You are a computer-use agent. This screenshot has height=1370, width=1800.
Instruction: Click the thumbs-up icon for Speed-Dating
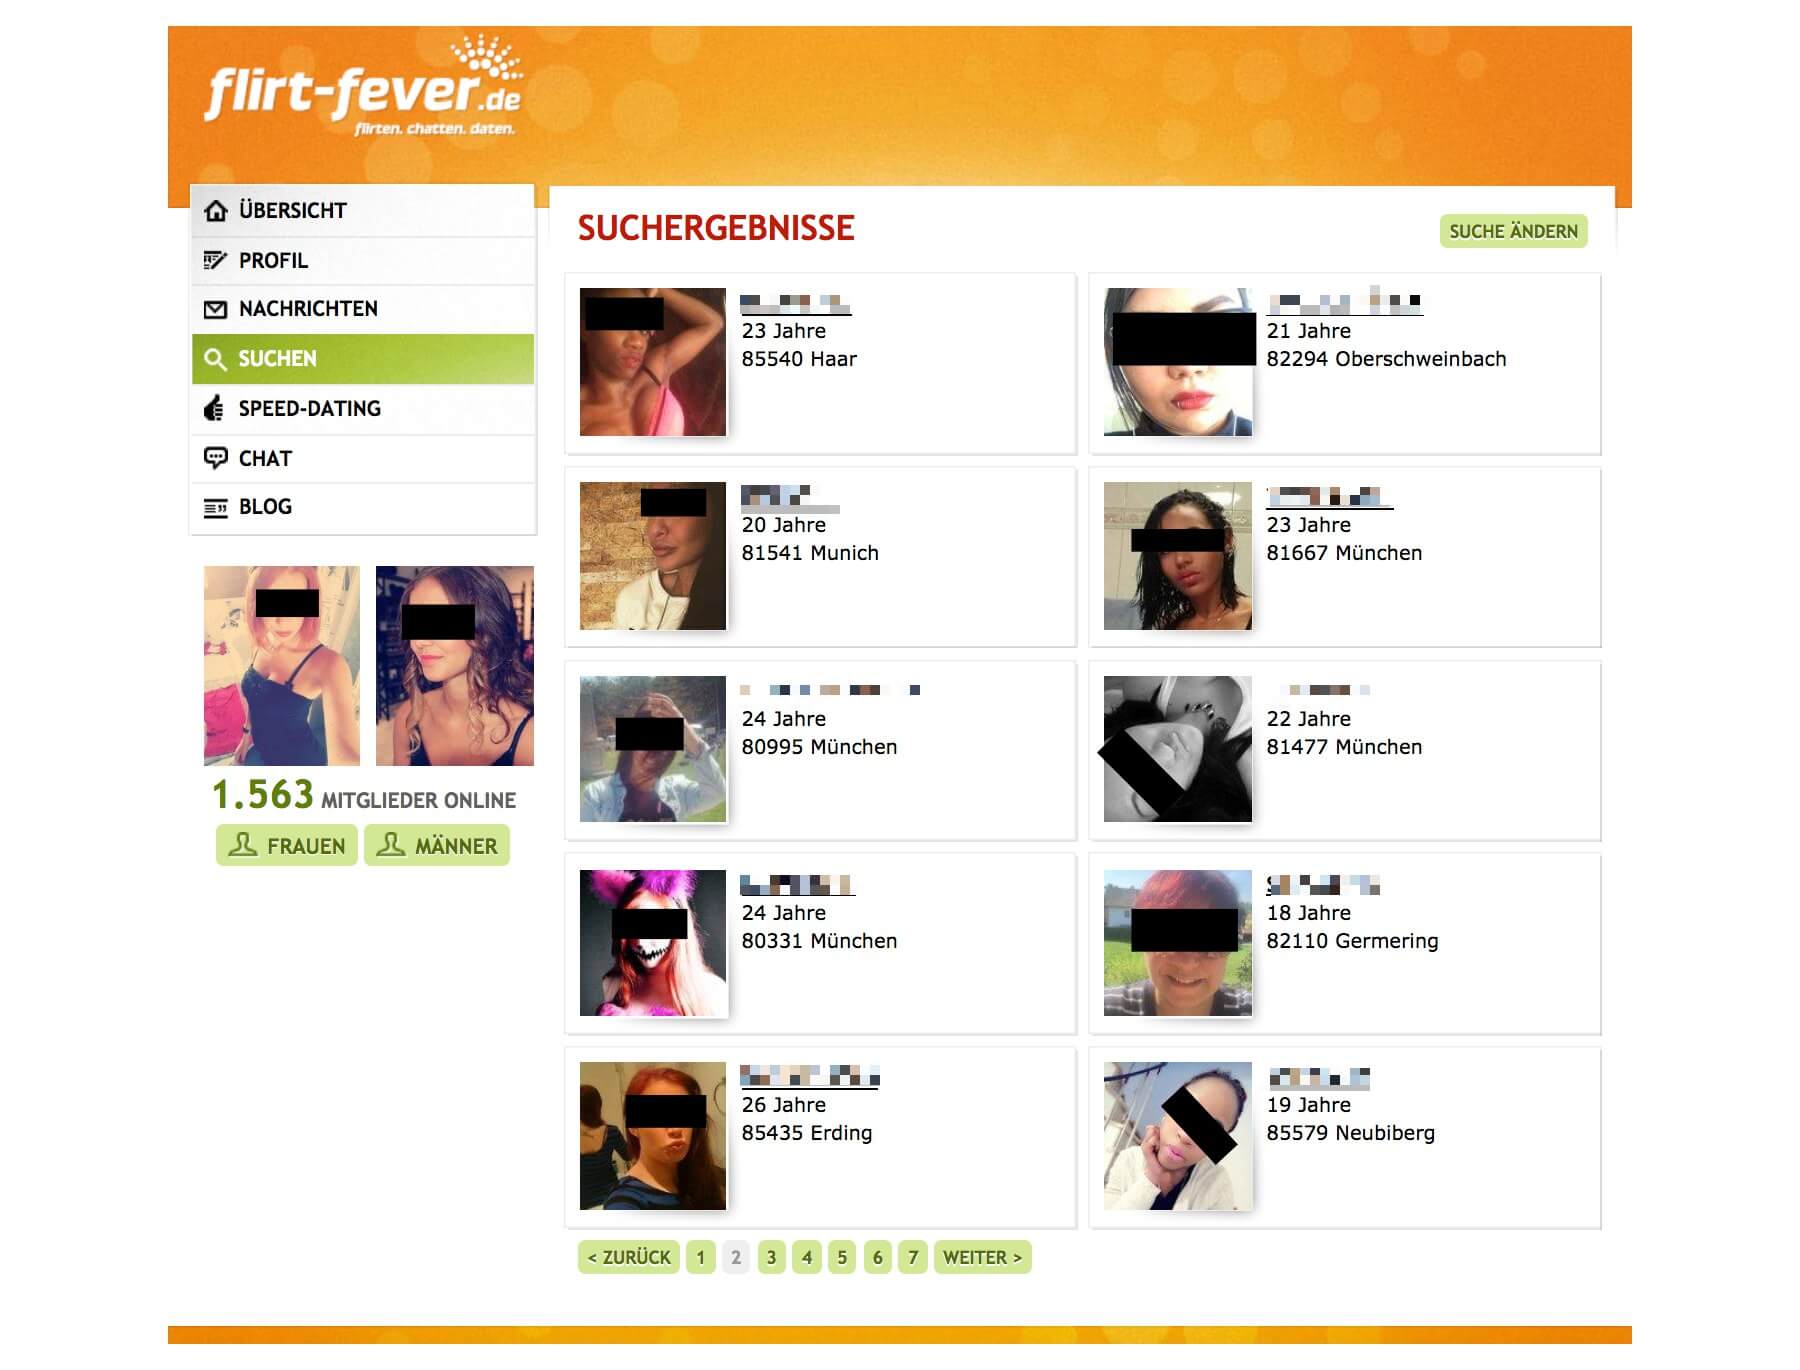click(214, 408)
